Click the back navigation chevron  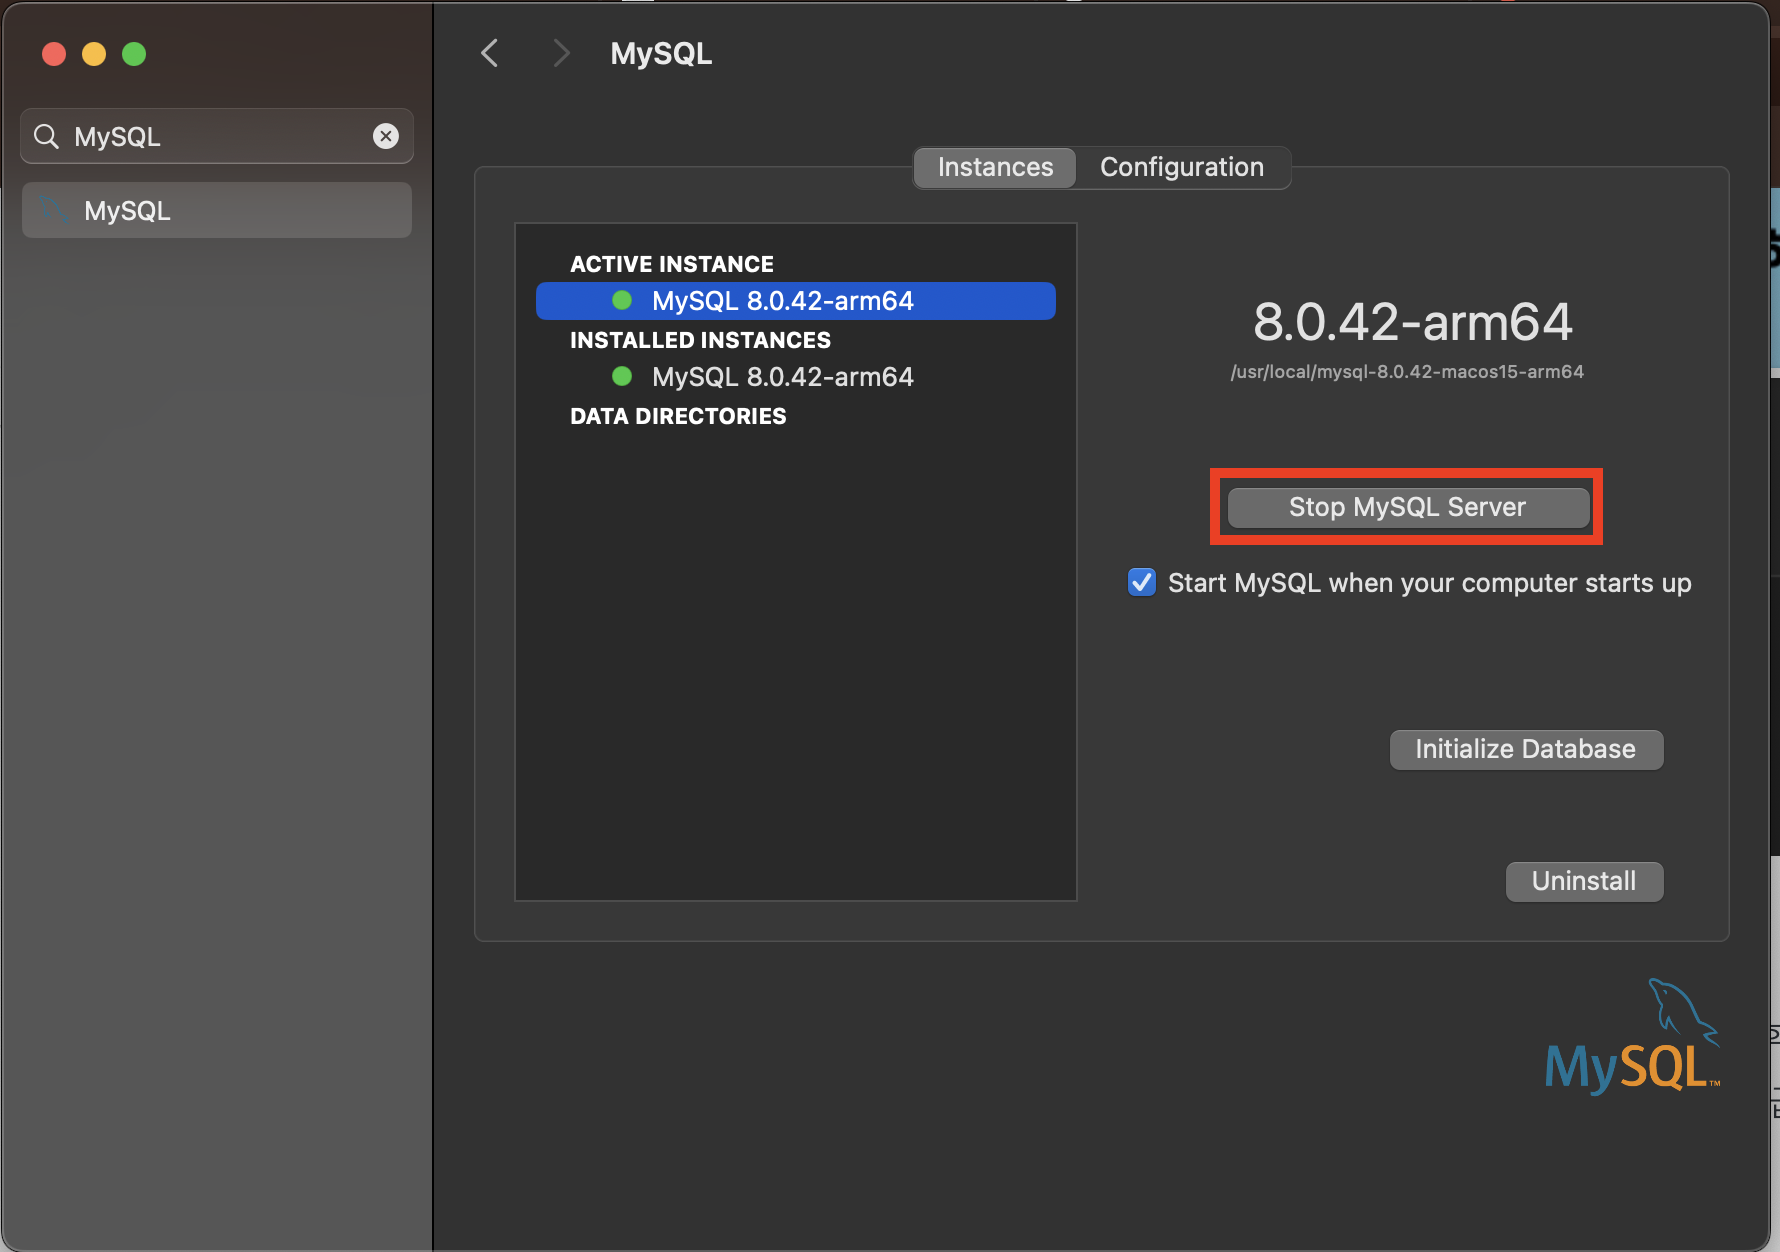pos(489,53)
